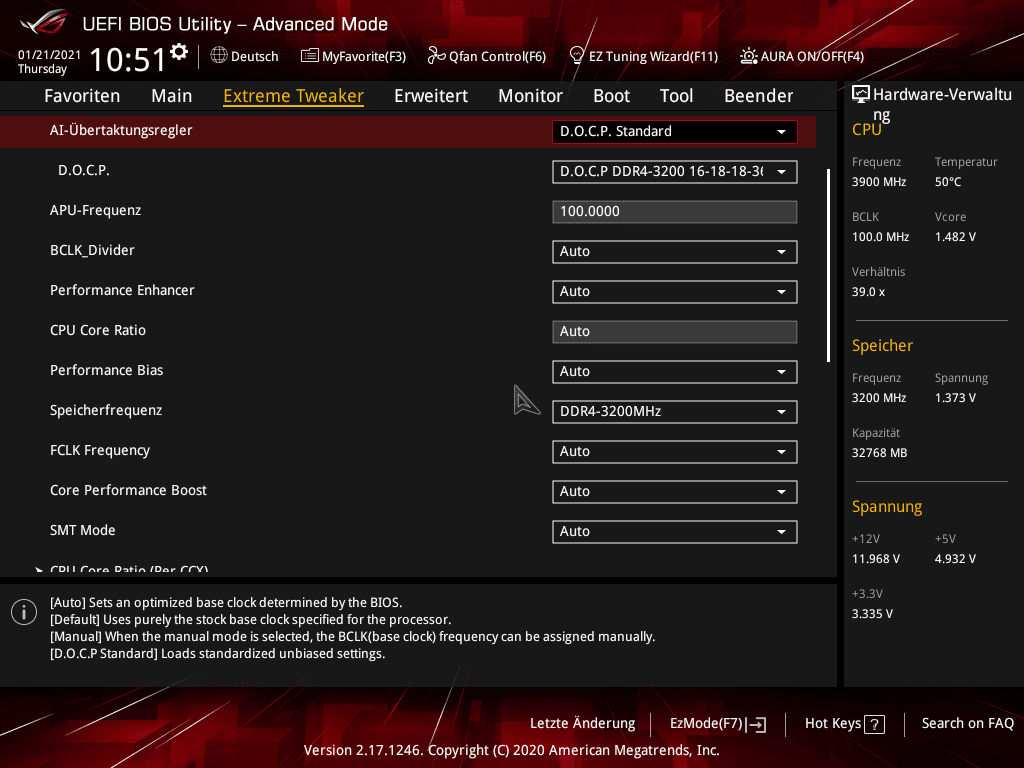Select the D.O.C.P. setting label

pos(84,170)
